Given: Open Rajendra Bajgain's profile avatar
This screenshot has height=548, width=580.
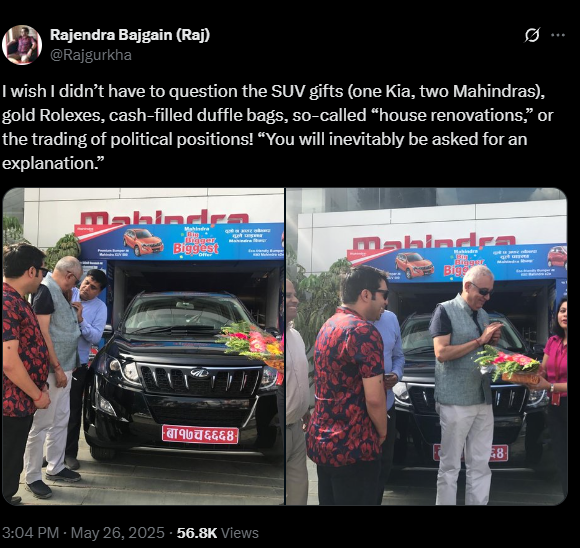Looking at the screenshot, I should (x=22, y=45).
